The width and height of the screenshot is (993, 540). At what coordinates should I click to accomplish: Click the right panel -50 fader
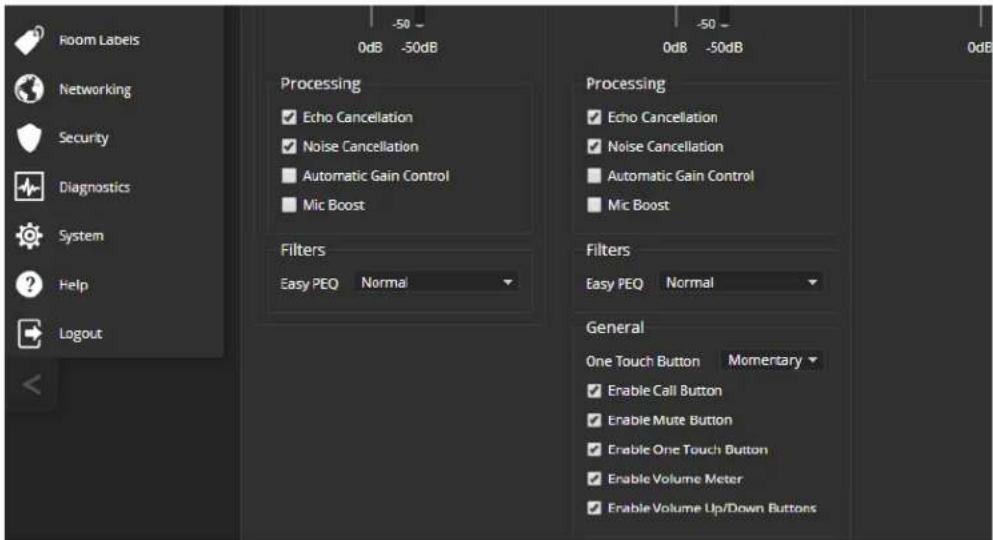click(x=724, y=17)
